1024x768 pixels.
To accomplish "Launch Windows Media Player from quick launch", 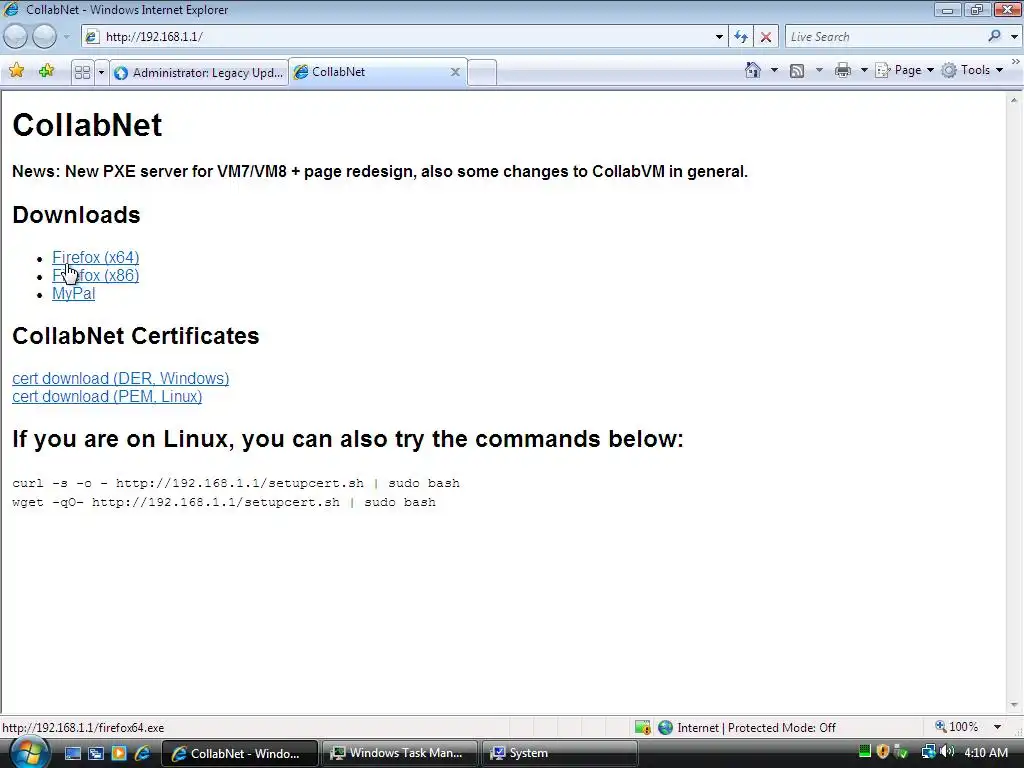I will click(x=119, y=753).
